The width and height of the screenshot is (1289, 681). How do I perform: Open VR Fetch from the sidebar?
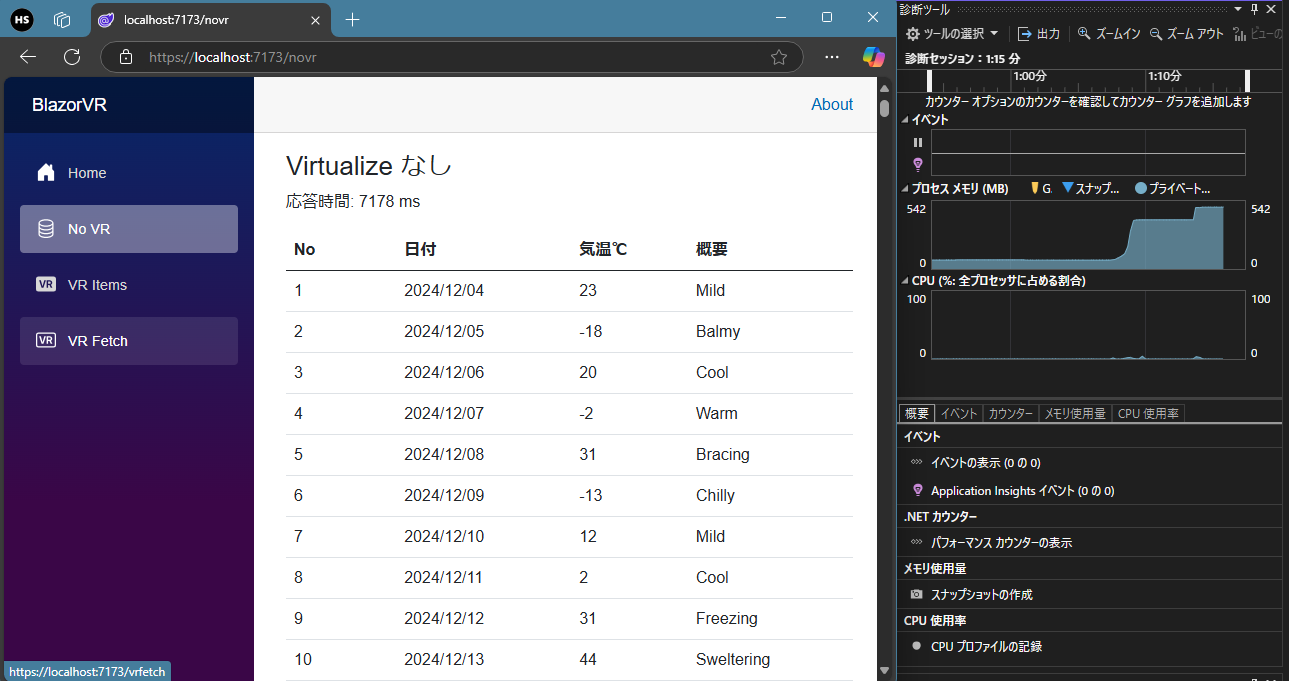coord(129,341)
